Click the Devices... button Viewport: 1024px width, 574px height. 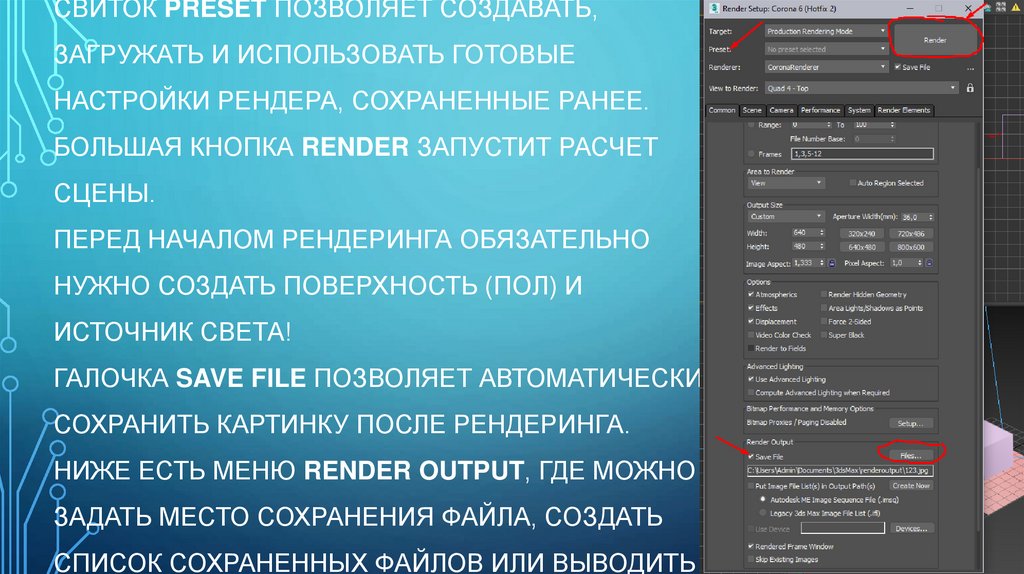click(911, 528)
